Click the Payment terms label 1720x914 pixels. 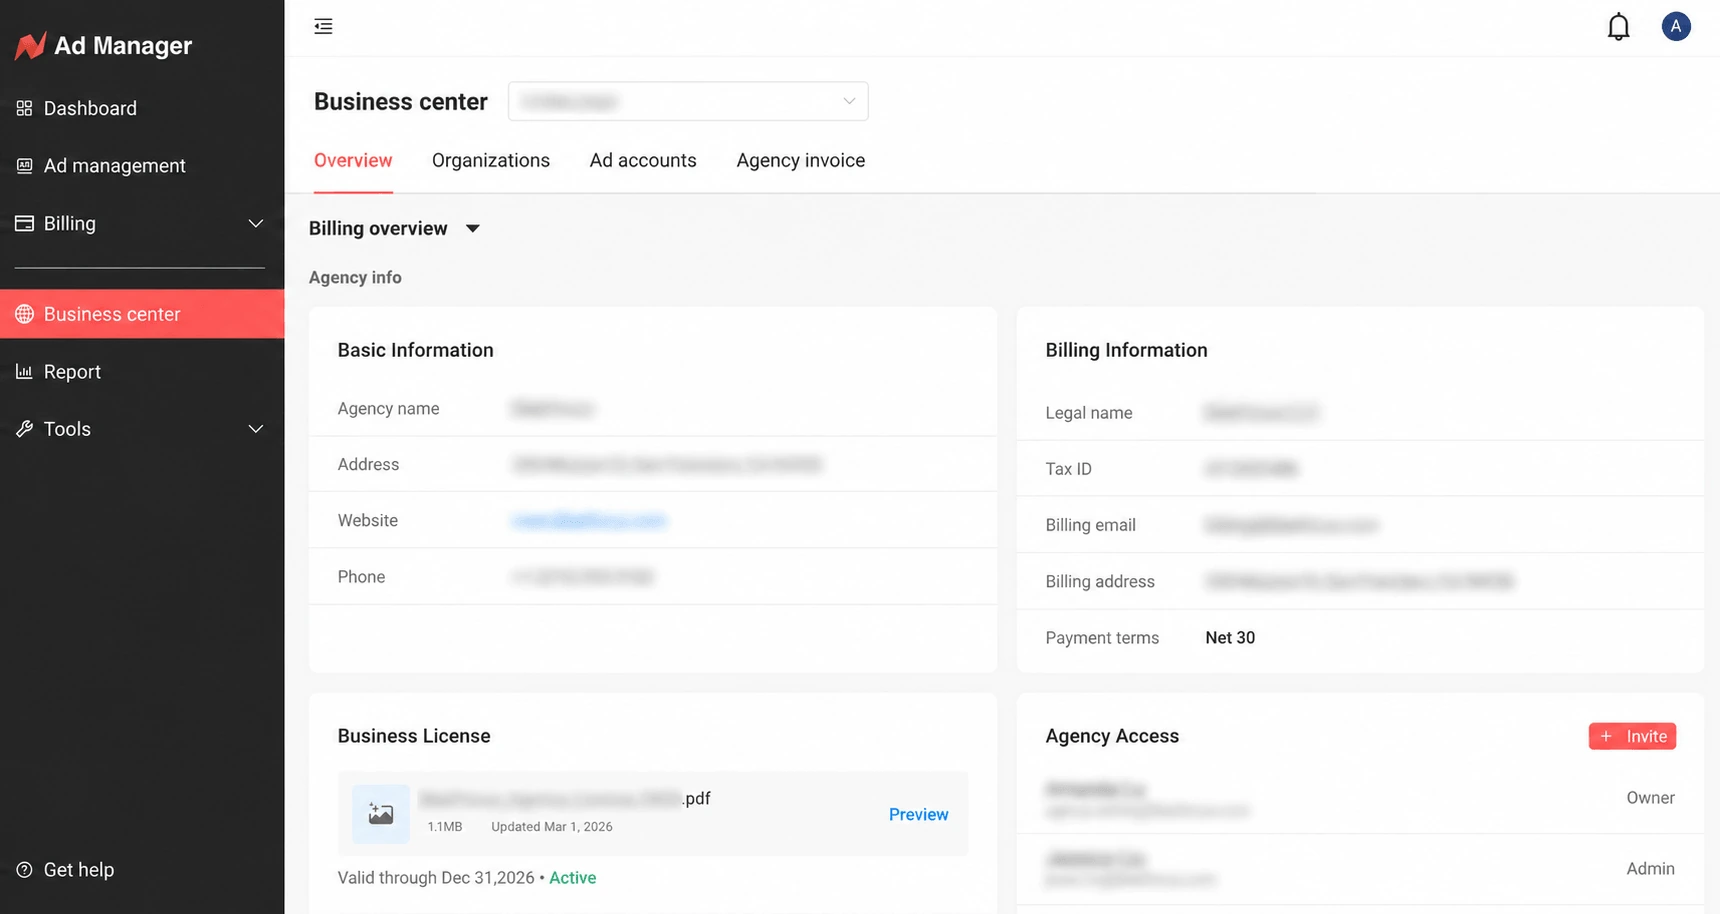pyautogui.click(x=1102, y=638)
